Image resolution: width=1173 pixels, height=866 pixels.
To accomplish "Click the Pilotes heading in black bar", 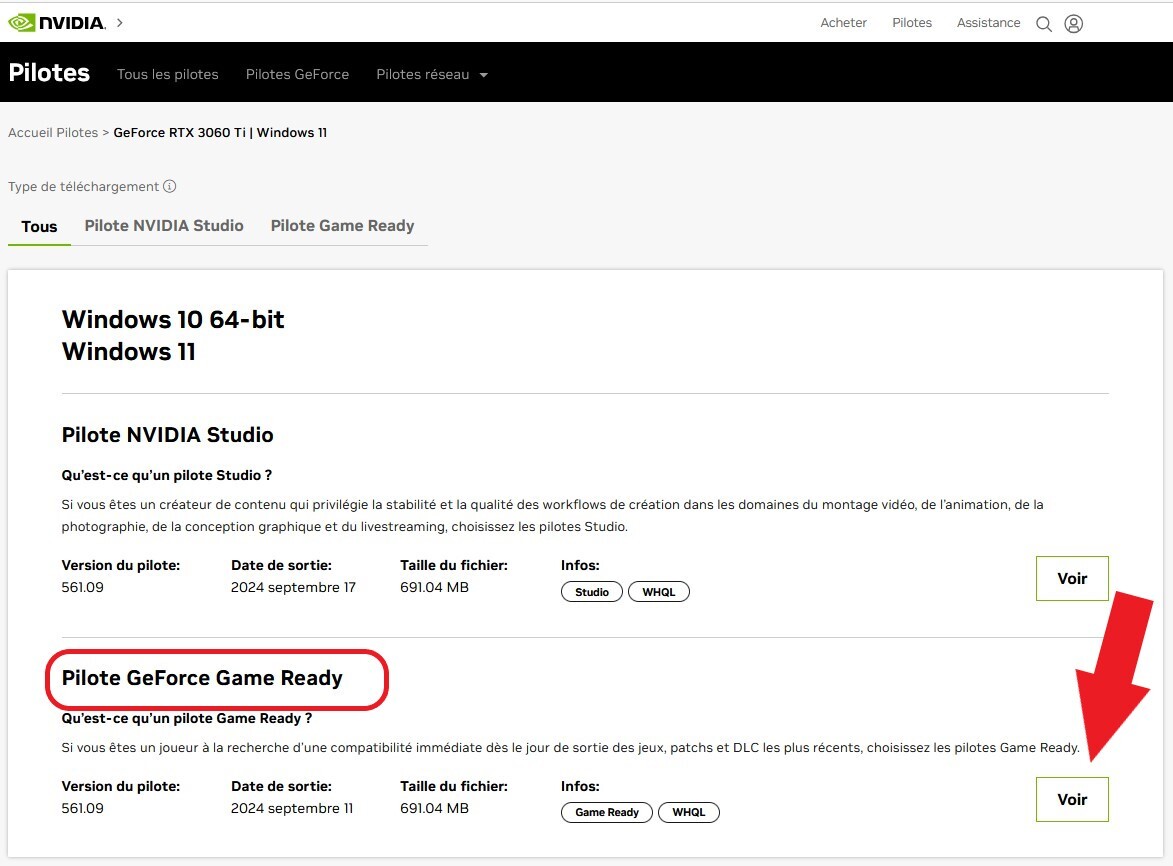I will (x=49, y=73).
